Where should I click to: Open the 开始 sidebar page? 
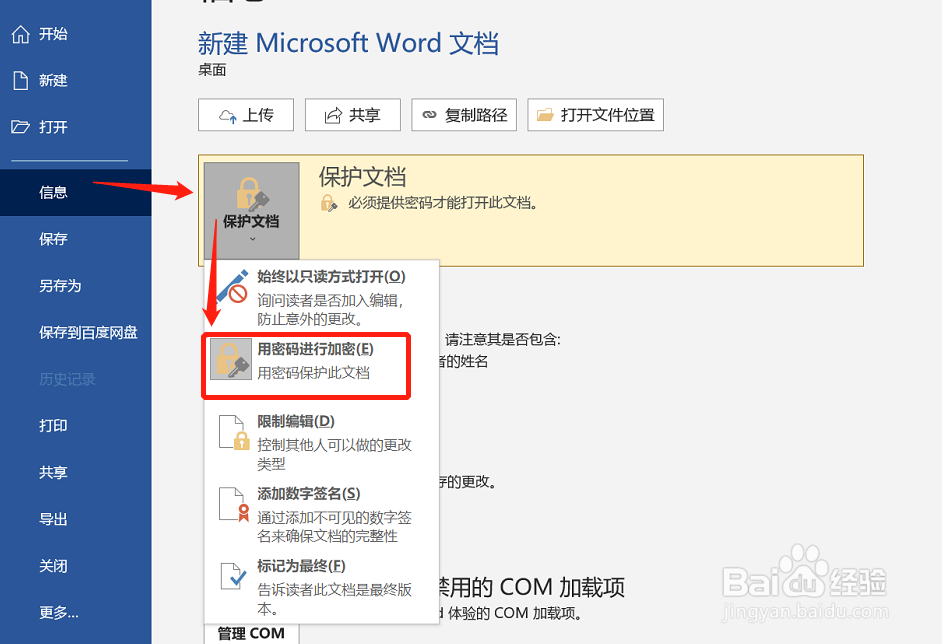[76, 34]
